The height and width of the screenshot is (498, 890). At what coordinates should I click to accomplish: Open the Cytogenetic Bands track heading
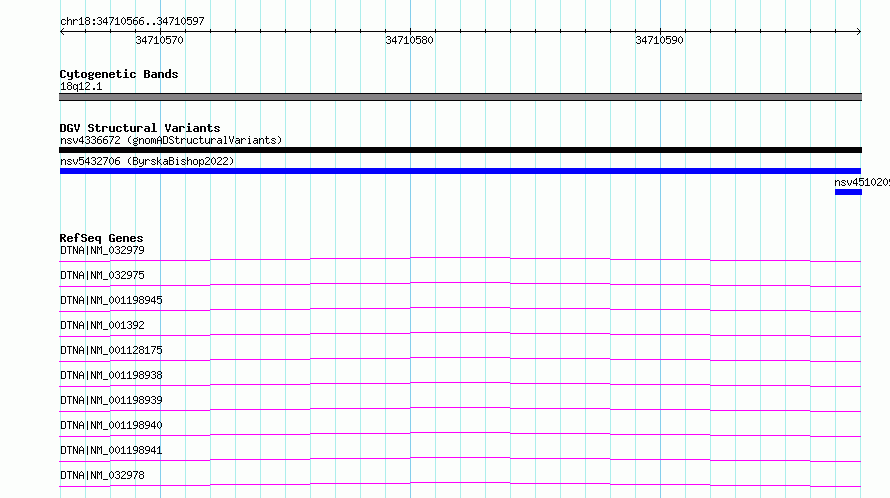pyautogui.click(x=119, y=74)
